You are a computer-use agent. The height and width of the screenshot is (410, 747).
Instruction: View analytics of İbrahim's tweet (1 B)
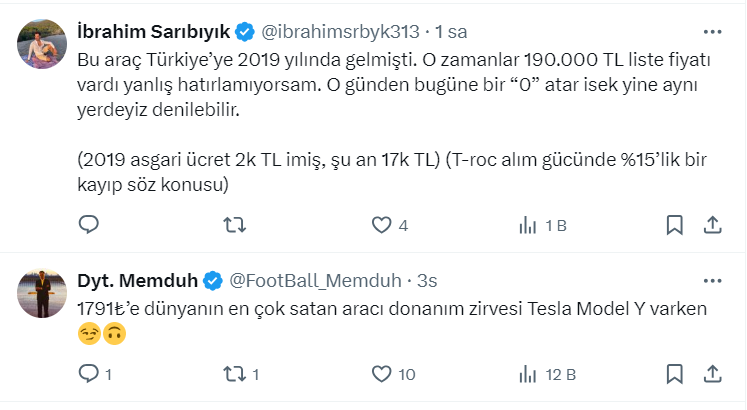click(526, 226)
